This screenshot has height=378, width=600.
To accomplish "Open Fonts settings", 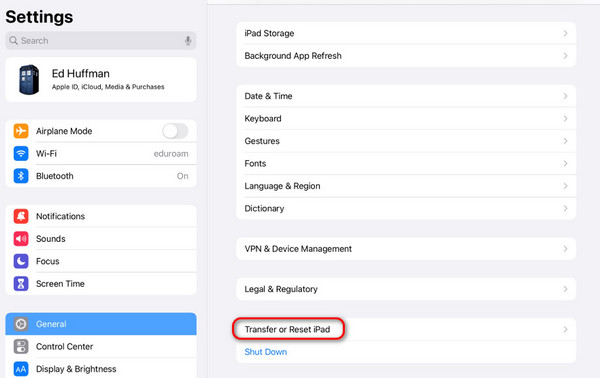I will coord(406,164).
